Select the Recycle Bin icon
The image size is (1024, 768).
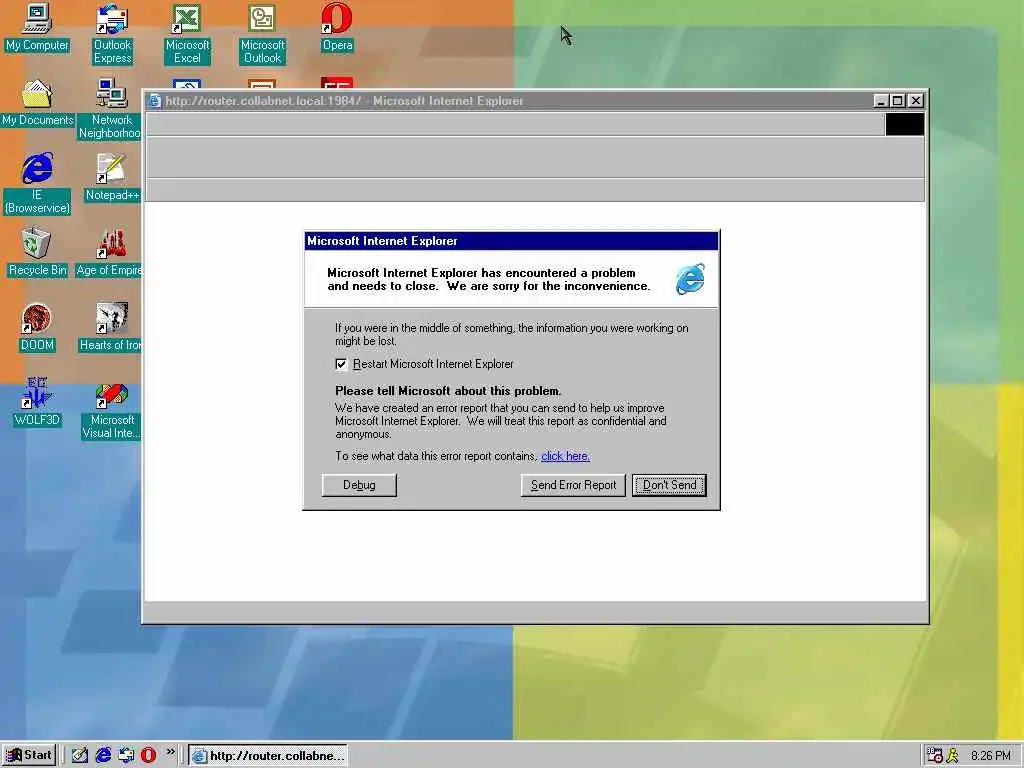coord(37,253)
